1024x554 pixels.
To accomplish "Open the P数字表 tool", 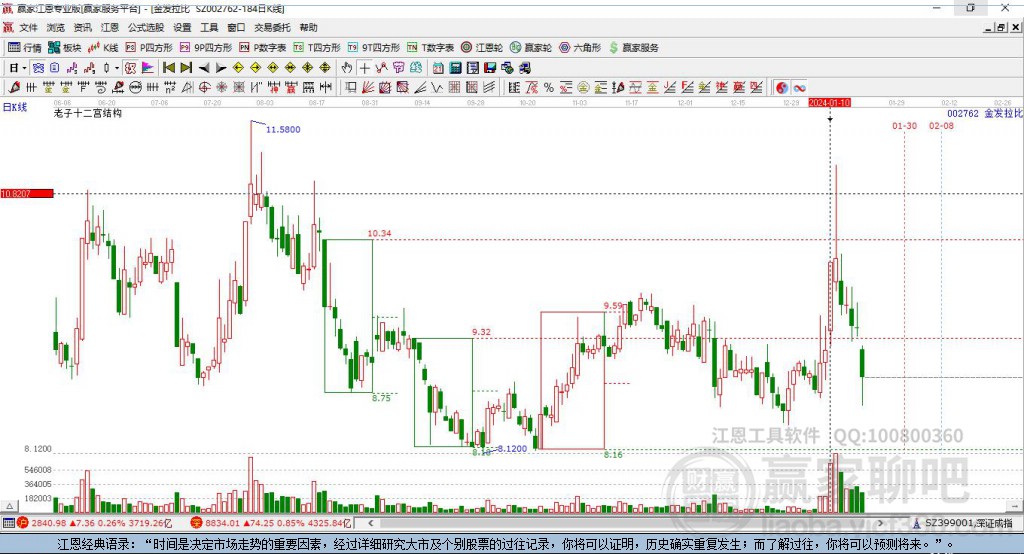I will click(263, 48).
